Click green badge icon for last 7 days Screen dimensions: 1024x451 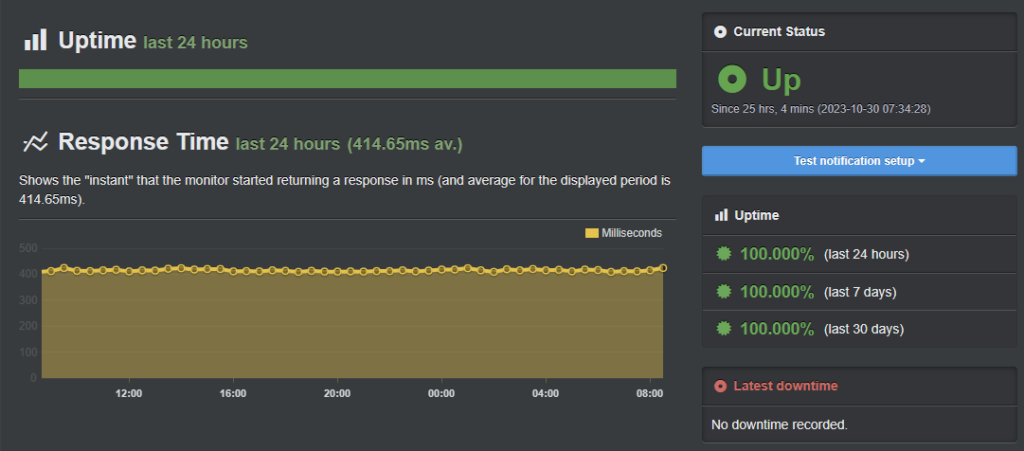pyautogui.click(x=723, y=291)
